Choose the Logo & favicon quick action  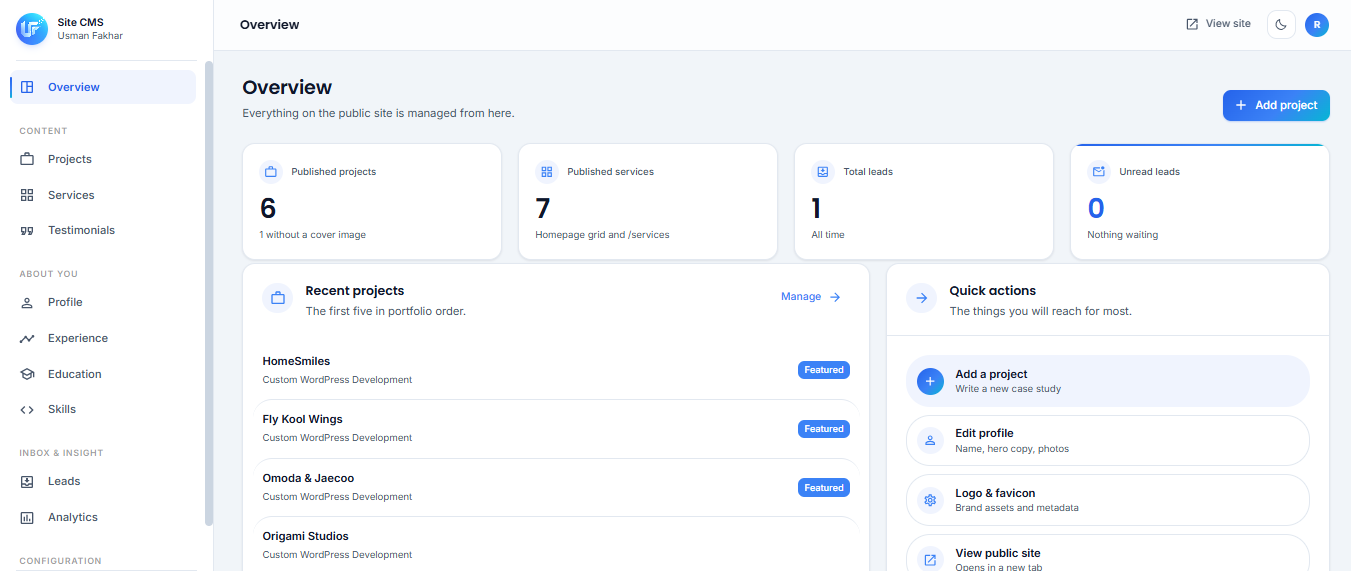(x=1108, y=500)
